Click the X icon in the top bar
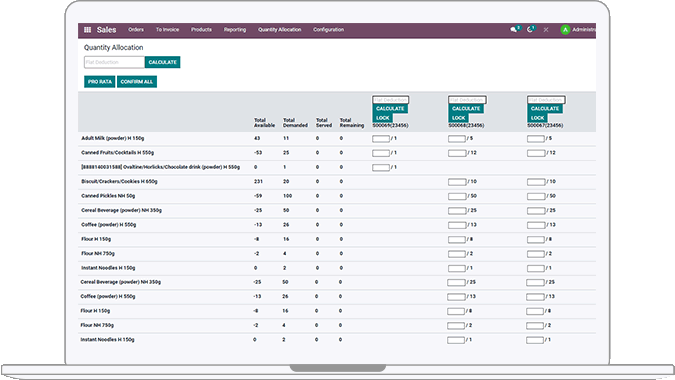 546,30
